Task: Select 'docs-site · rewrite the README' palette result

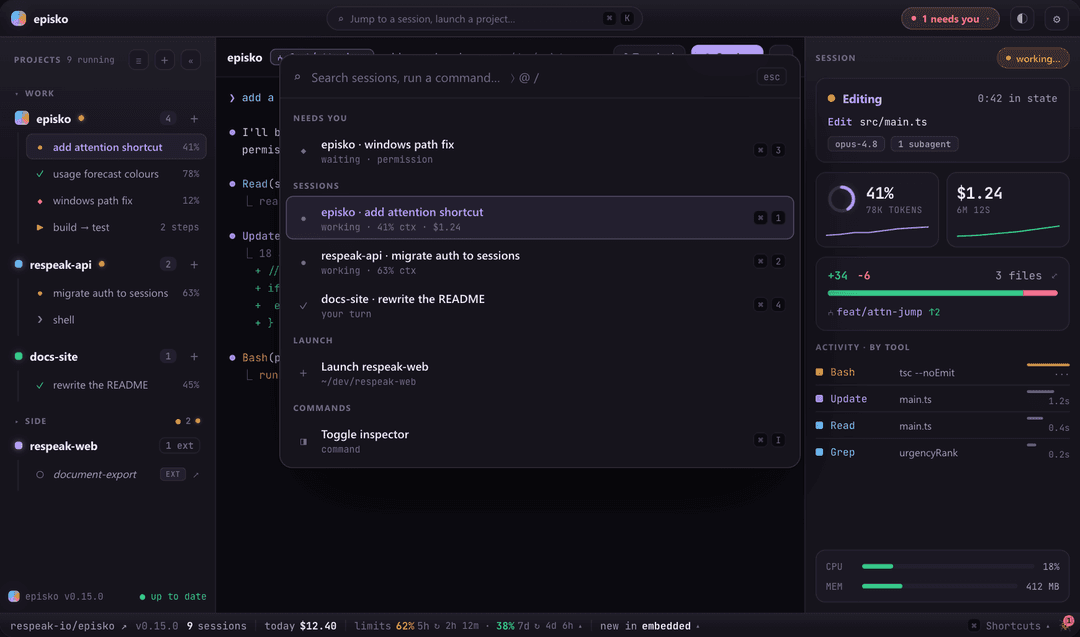Action: click(539, 305)
